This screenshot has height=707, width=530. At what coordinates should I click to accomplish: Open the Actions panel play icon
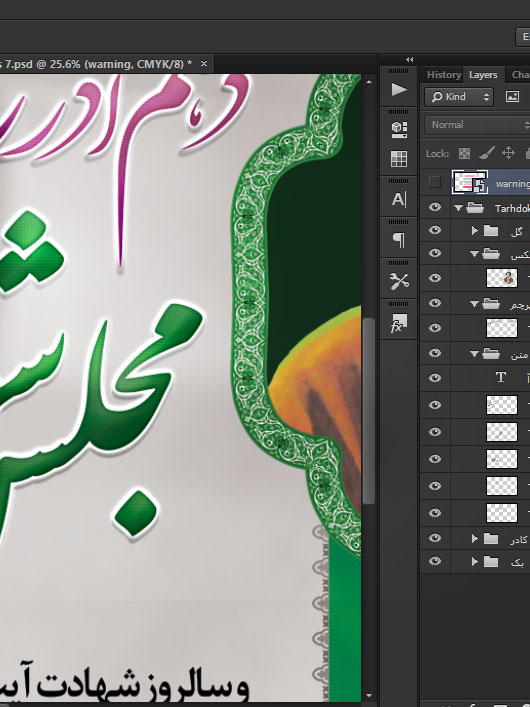click(x=399, y=89)
